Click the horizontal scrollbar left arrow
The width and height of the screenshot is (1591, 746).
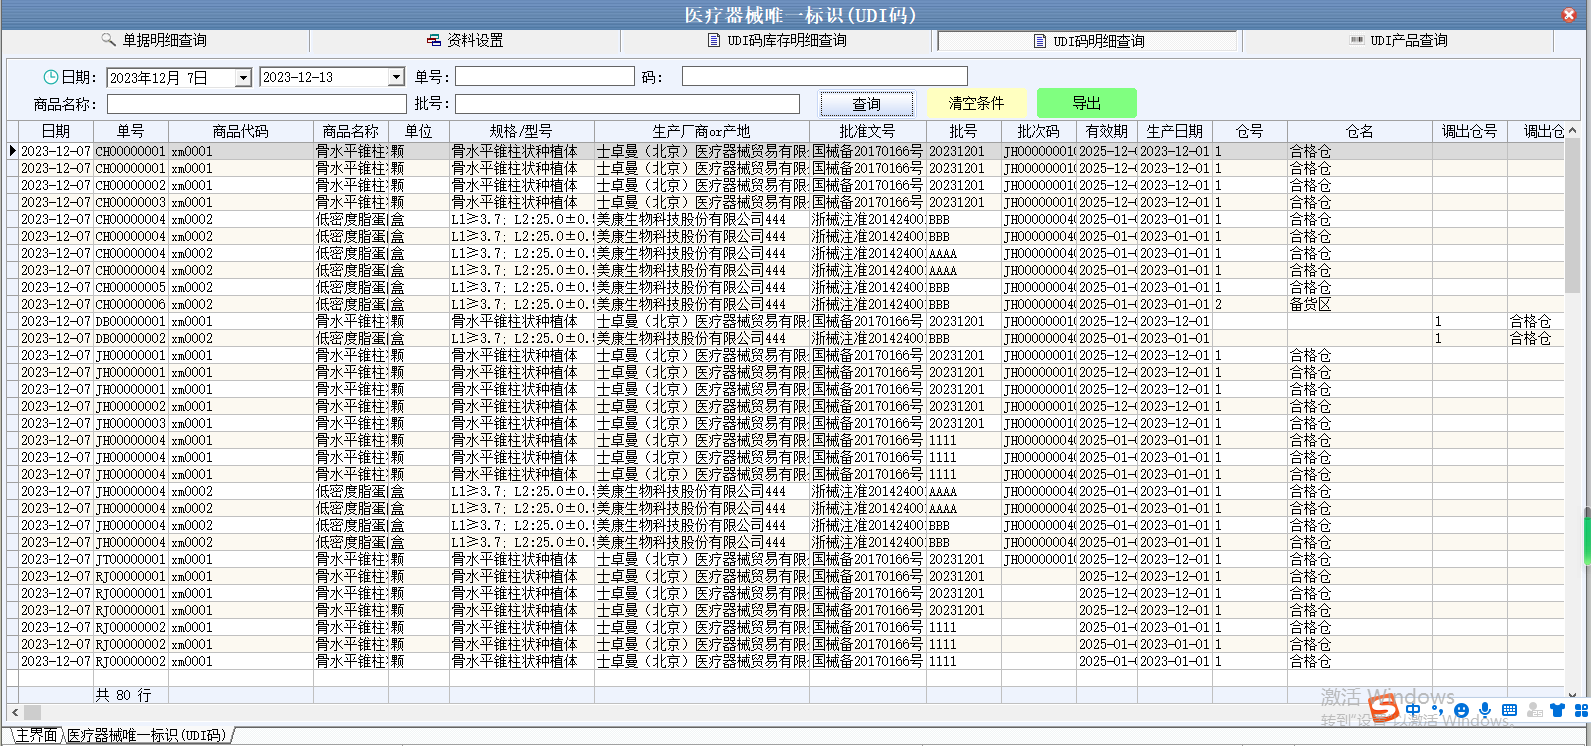click(x=15, y=712)
